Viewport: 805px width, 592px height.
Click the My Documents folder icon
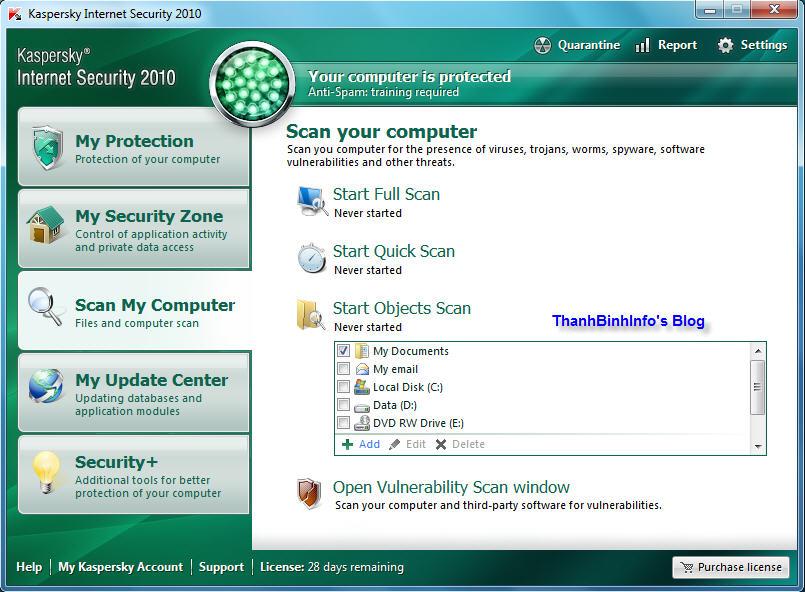[362, 351]
